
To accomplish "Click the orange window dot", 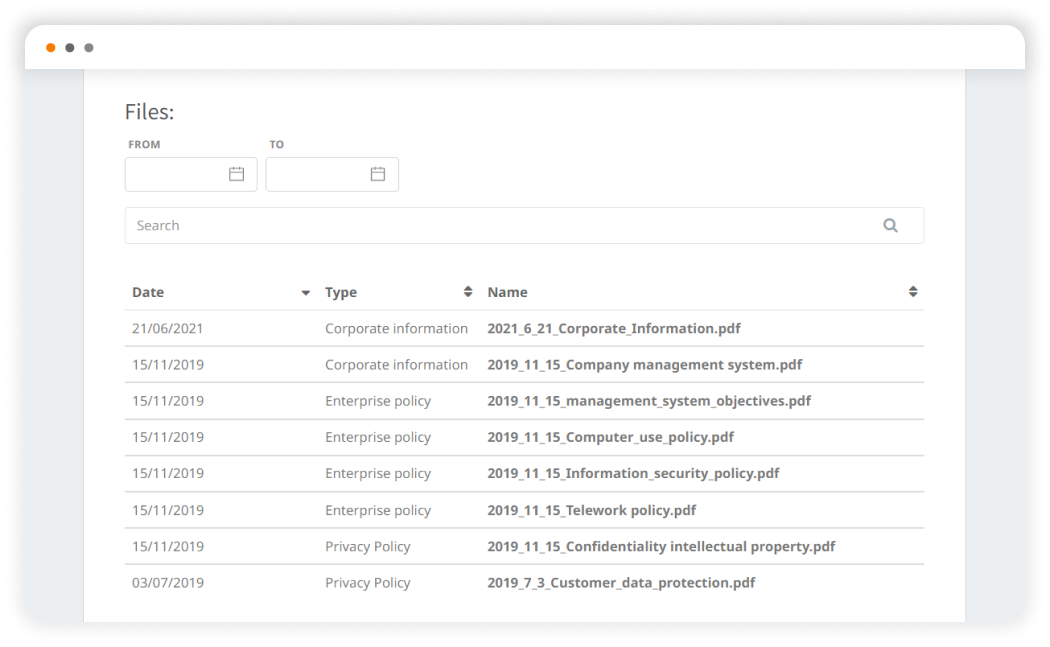I will 51,48.
